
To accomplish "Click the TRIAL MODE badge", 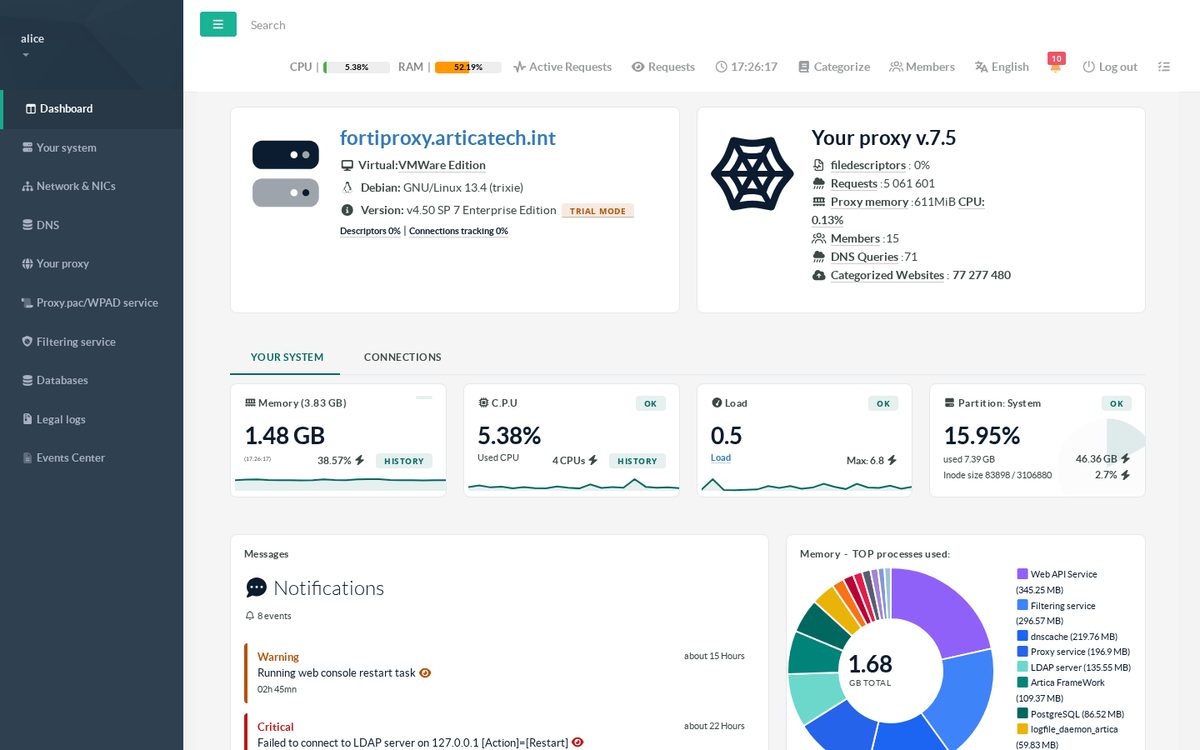I will tap(598, 211).
